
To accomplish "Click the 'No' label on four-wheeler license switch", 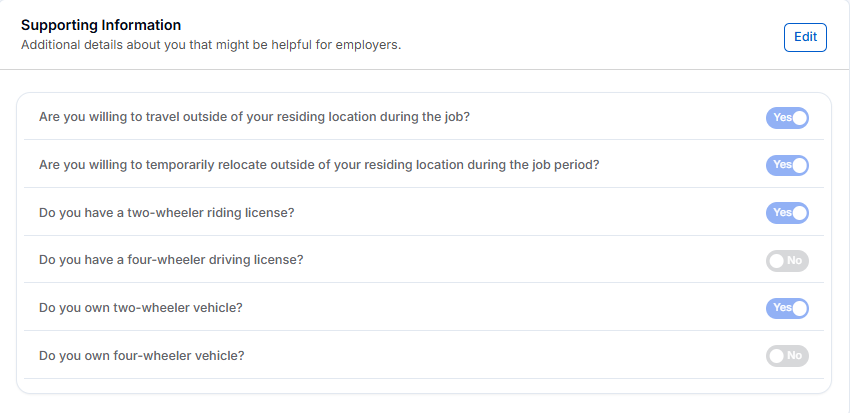I will [795, 261].
